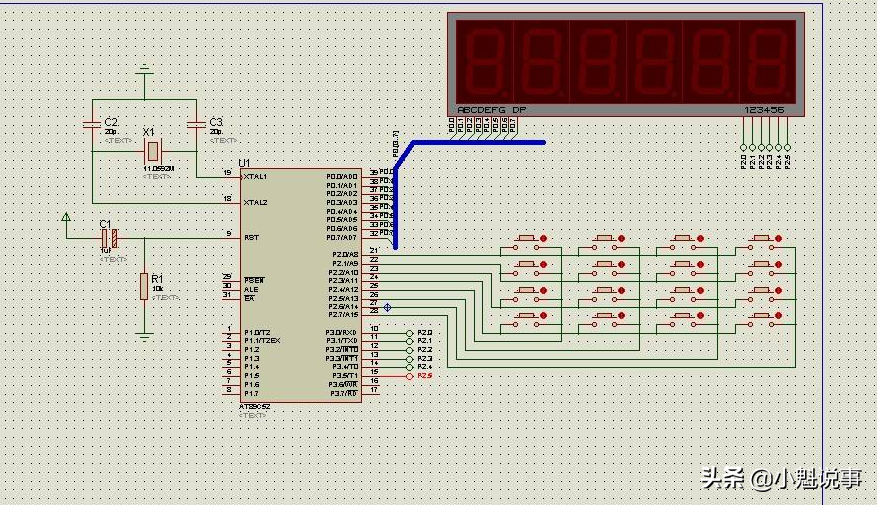877x505 pixels.
Task: Click the red highlighted P2.5 terminal
Action: [x=409, y=376]
